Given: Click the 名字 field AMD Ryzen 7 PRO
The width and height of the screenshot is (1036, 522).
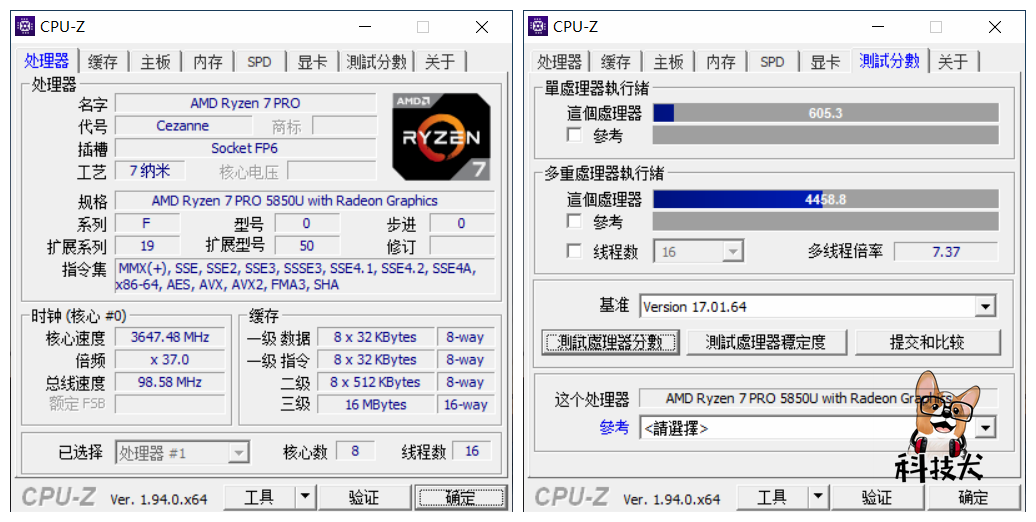Looking at the screenshot, I should click(245, 103).
